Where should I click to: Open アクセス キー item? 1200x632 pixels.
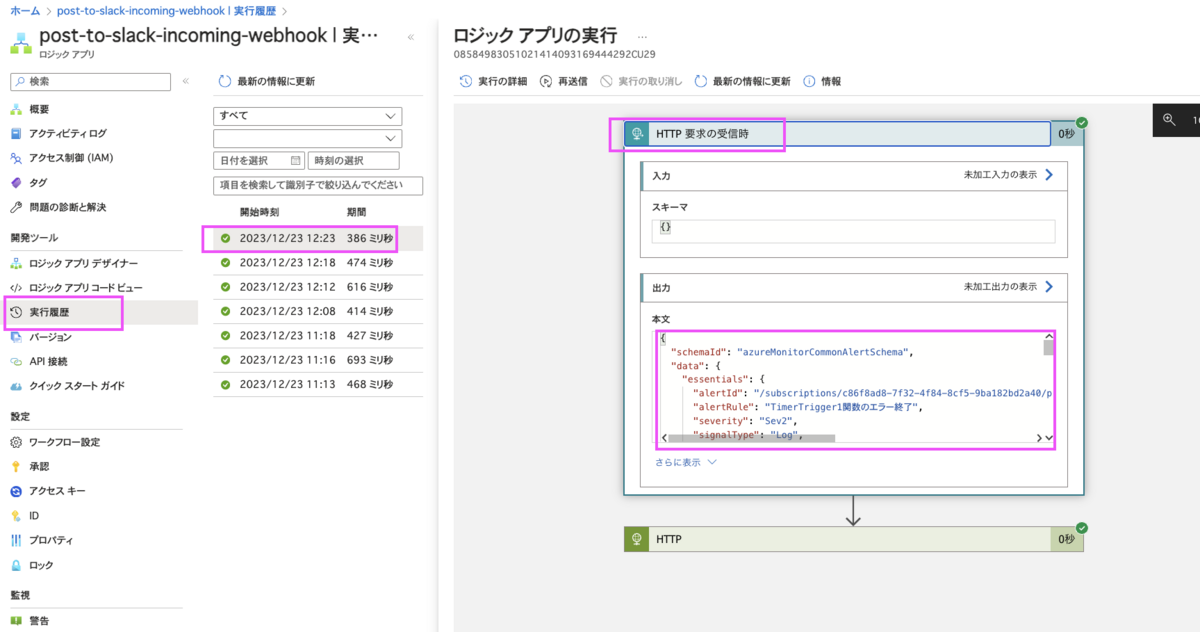pyautogui.click(x=57, y=491)
